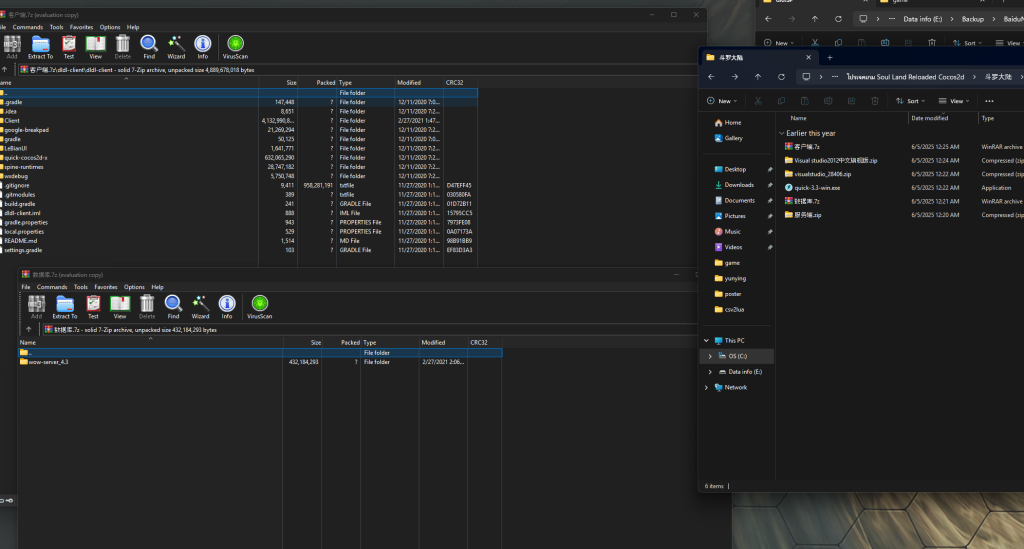1024x549 pixels.
Task: Click the Test icon in top WinRAR window
Action: point(68,46)
